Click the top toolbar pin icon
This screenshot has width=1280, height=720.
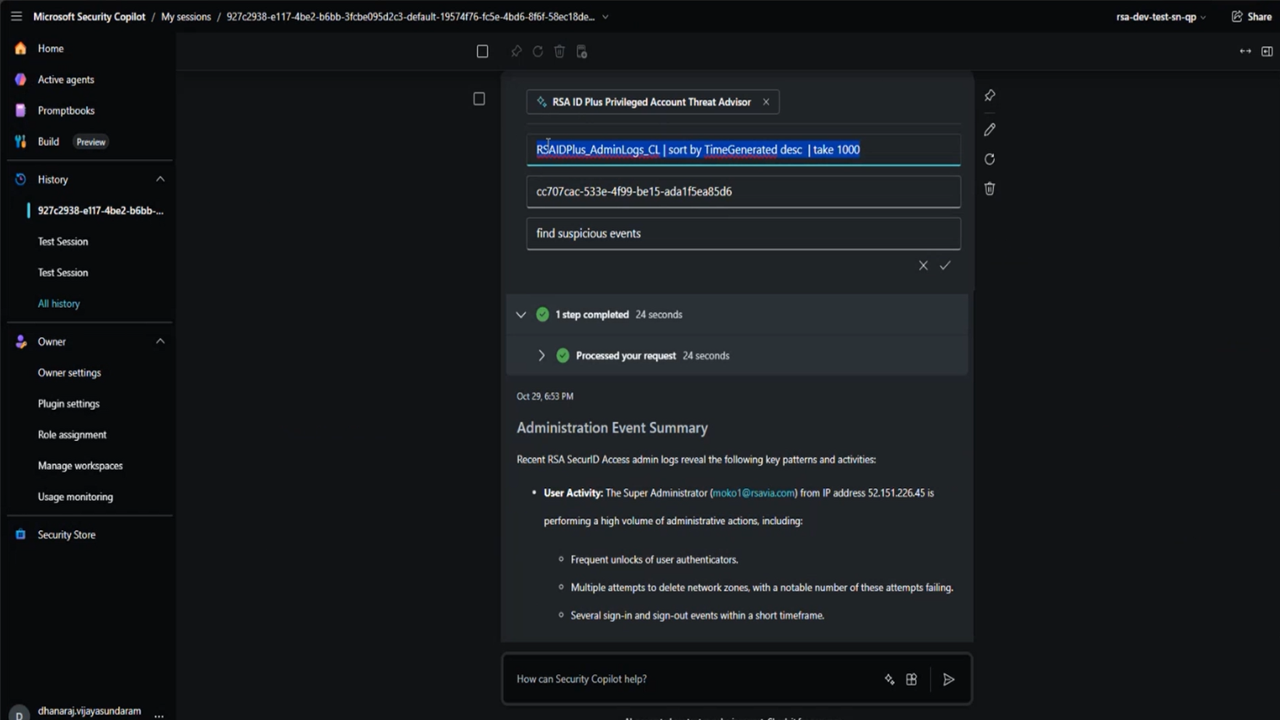[x=516, y=51]
